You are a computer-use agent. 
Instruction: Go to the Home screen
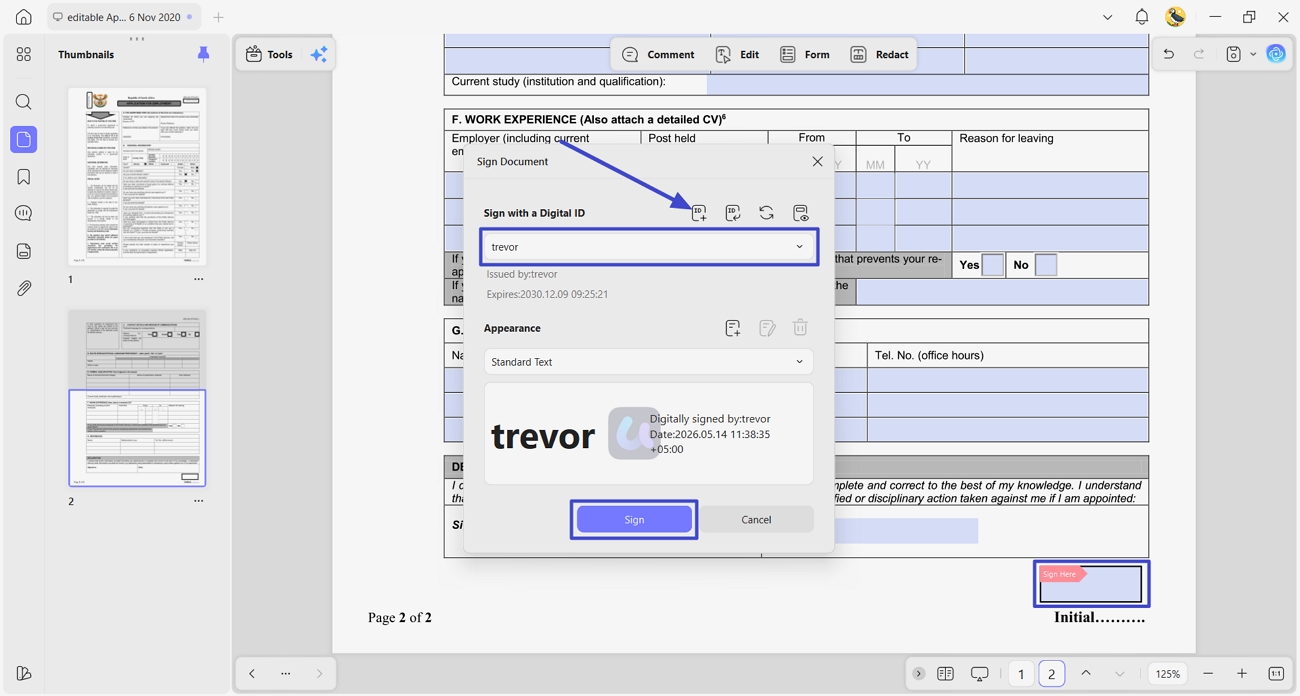[24, 17]
